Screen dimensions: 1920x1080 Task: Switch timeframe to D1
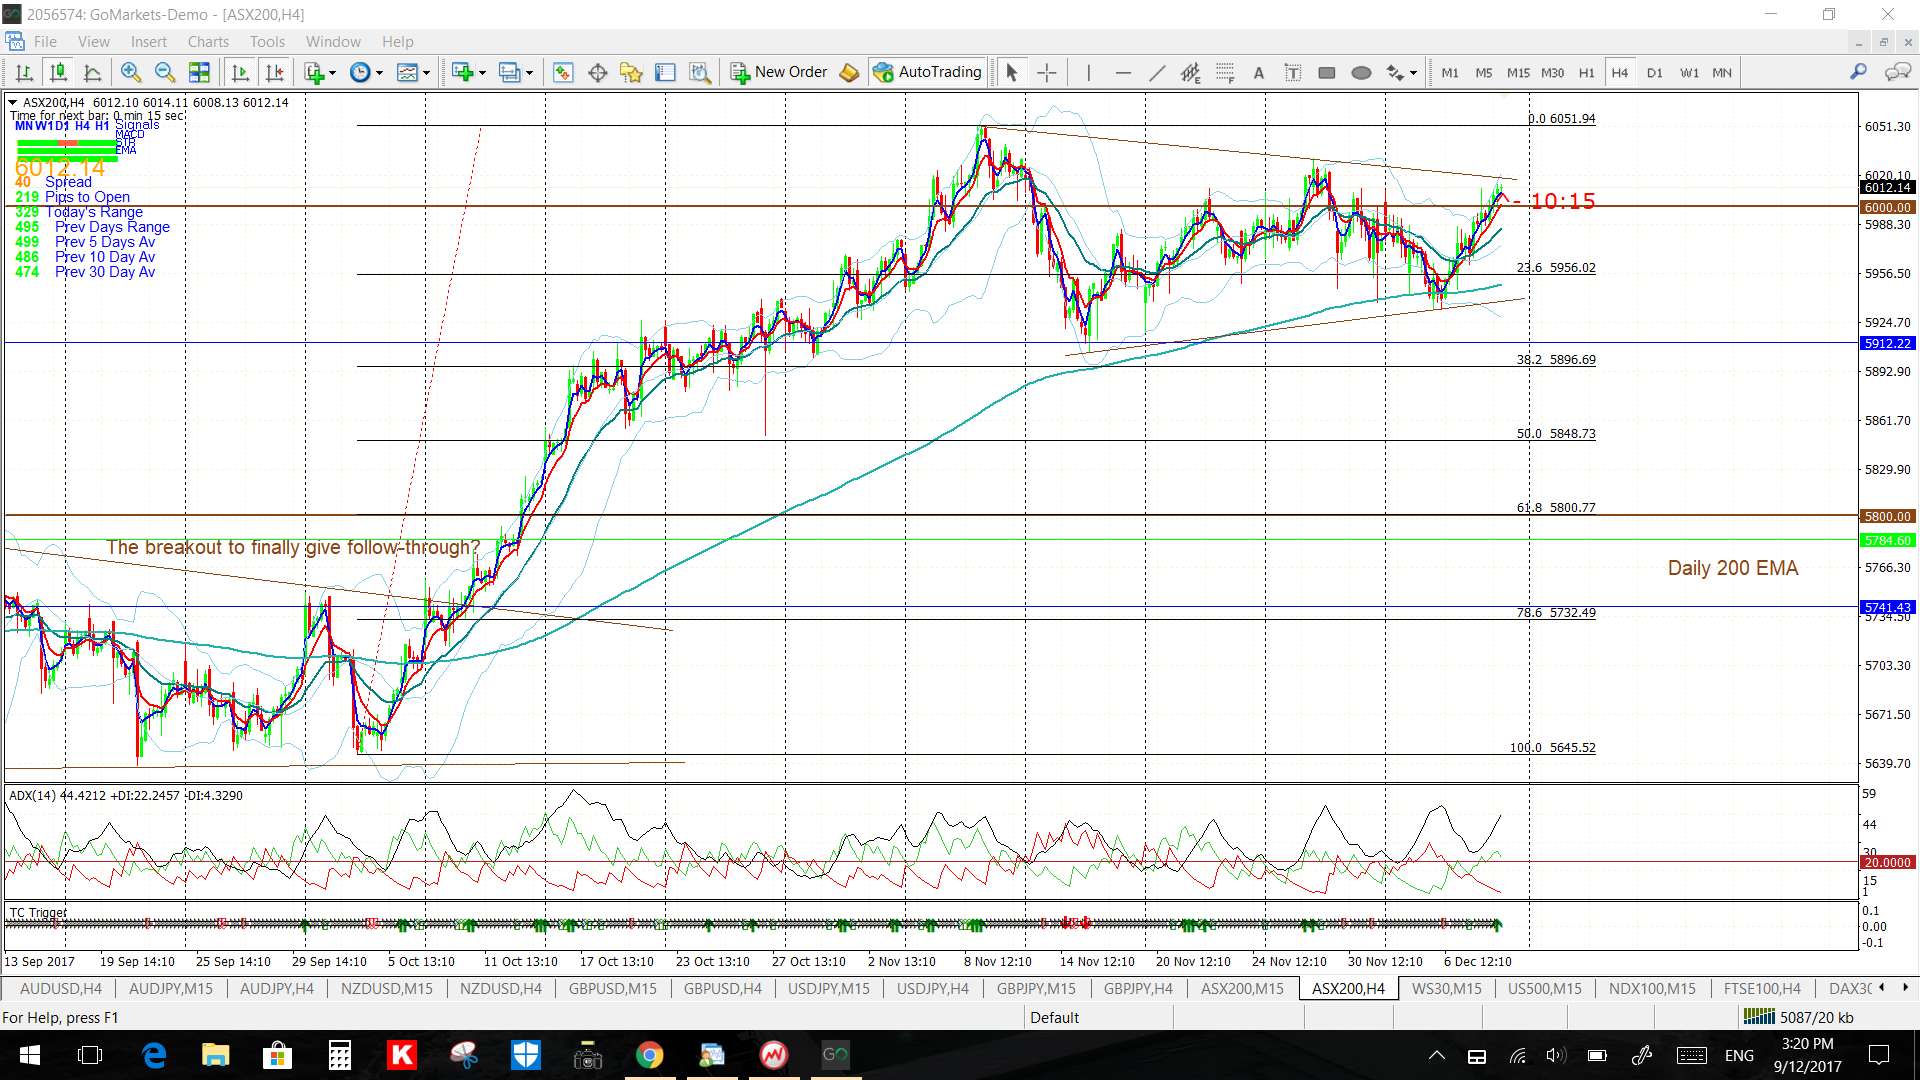click(x=1655, y=72)
